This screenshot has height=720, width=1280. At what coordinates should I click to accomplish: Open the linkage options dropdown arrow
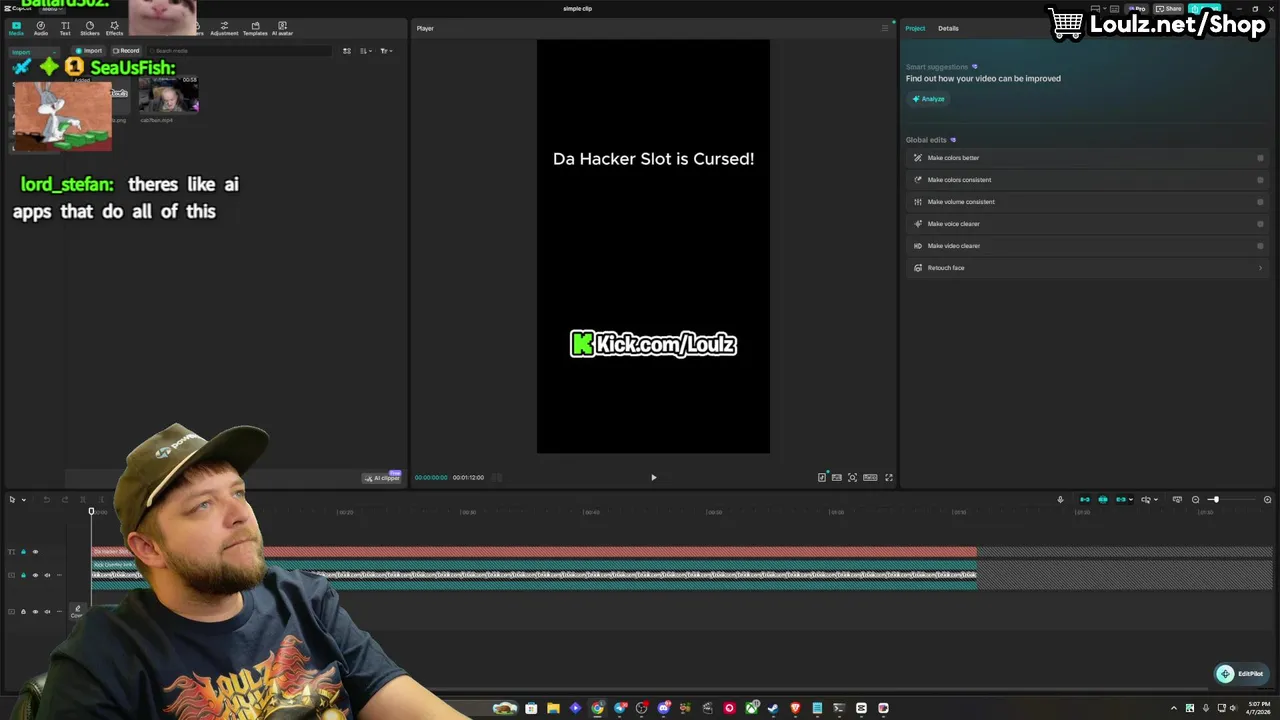tap(1131, 500)
